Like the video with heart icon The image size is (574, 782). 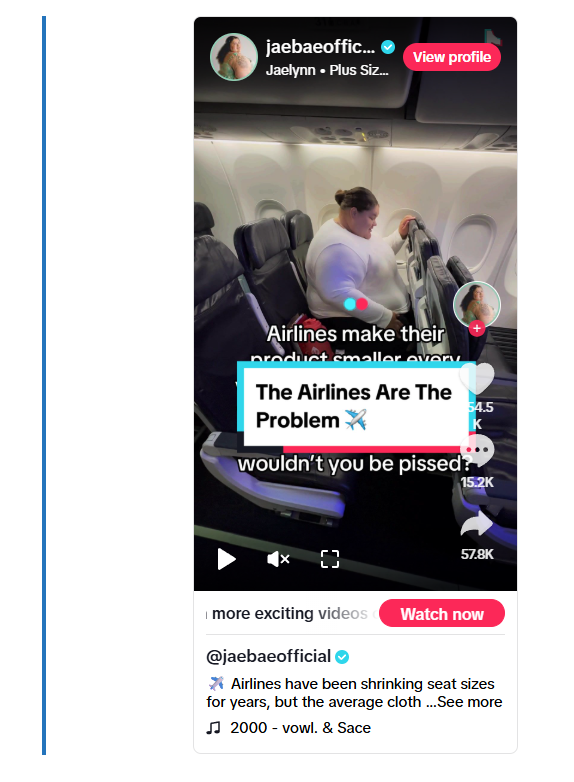tap(477, 379)
